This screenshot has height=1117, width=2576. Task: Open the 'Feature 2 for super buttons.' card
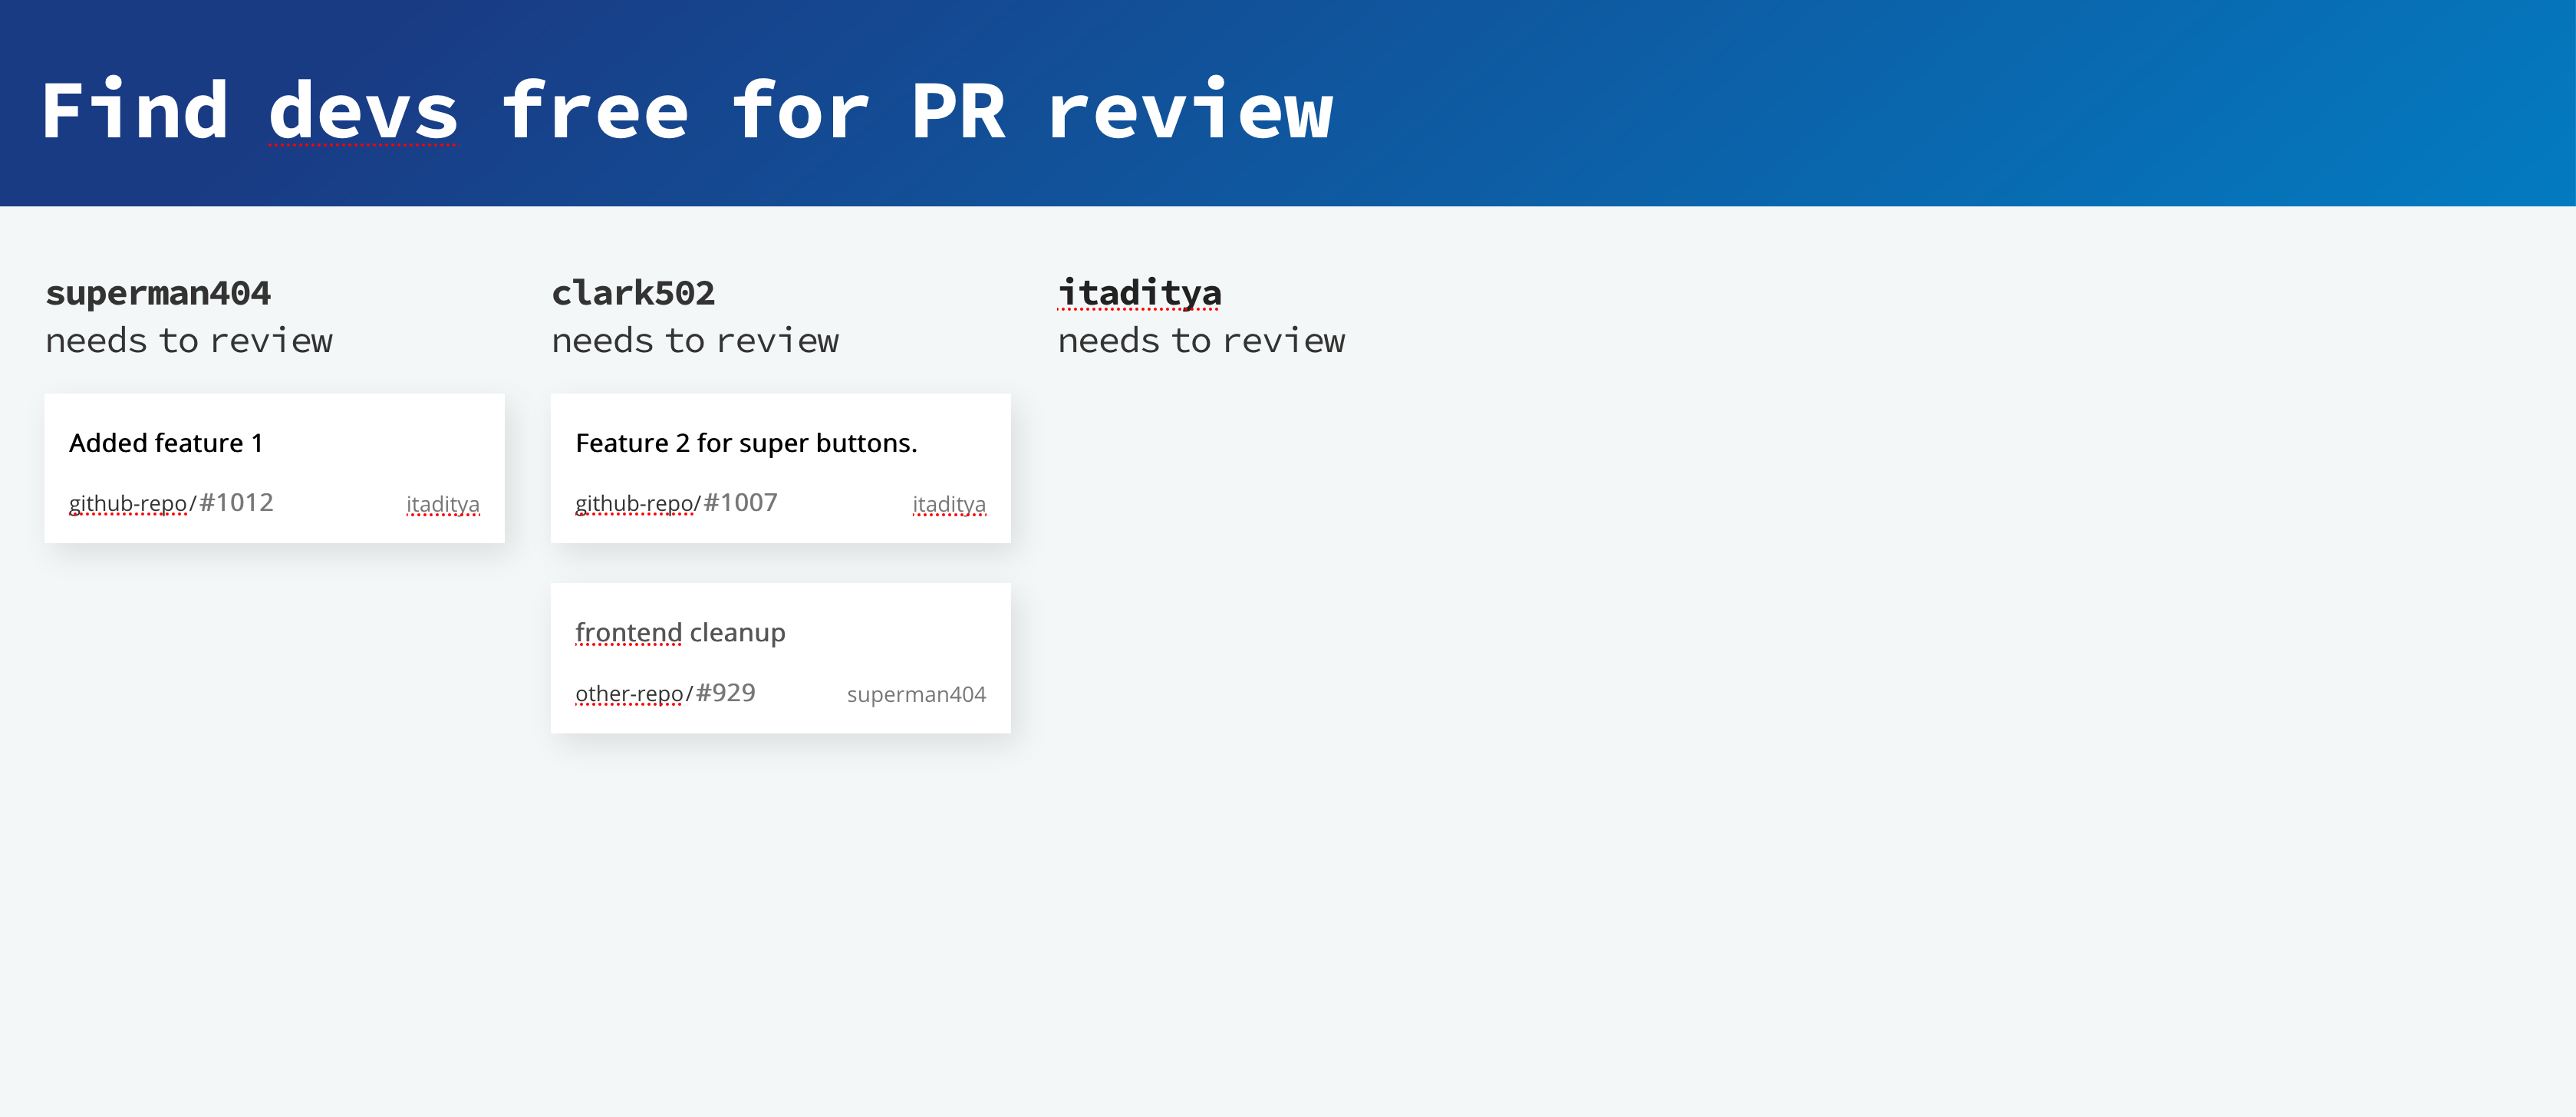click(780, 472)
